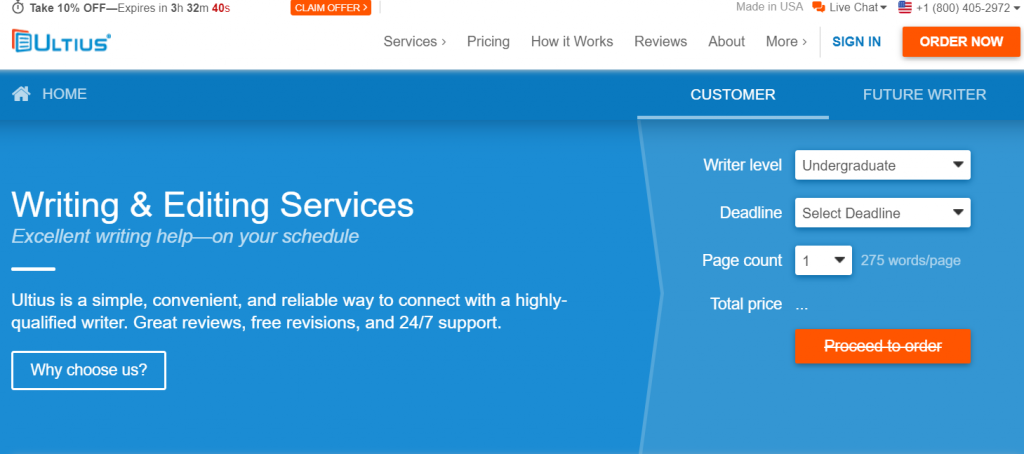Viewport: 1024px width, 454px height.
Task: Open How it Works page
Action: tap(572, 42)
